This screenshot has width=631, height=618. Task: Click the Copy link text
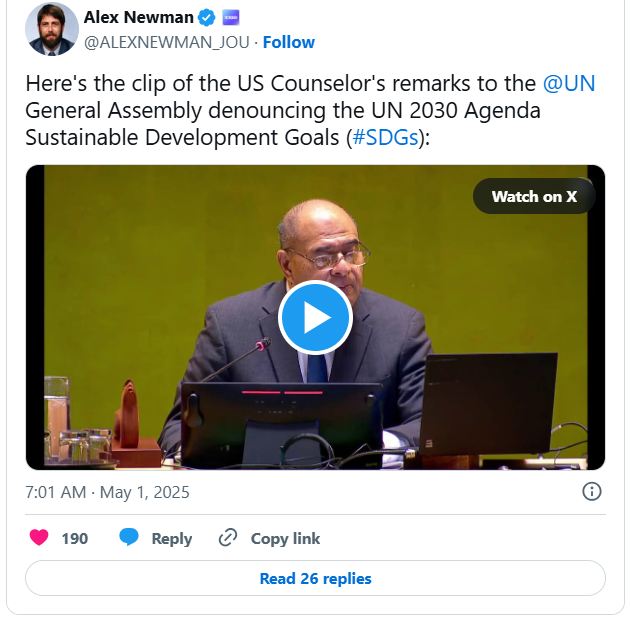(x=285, y=539)
